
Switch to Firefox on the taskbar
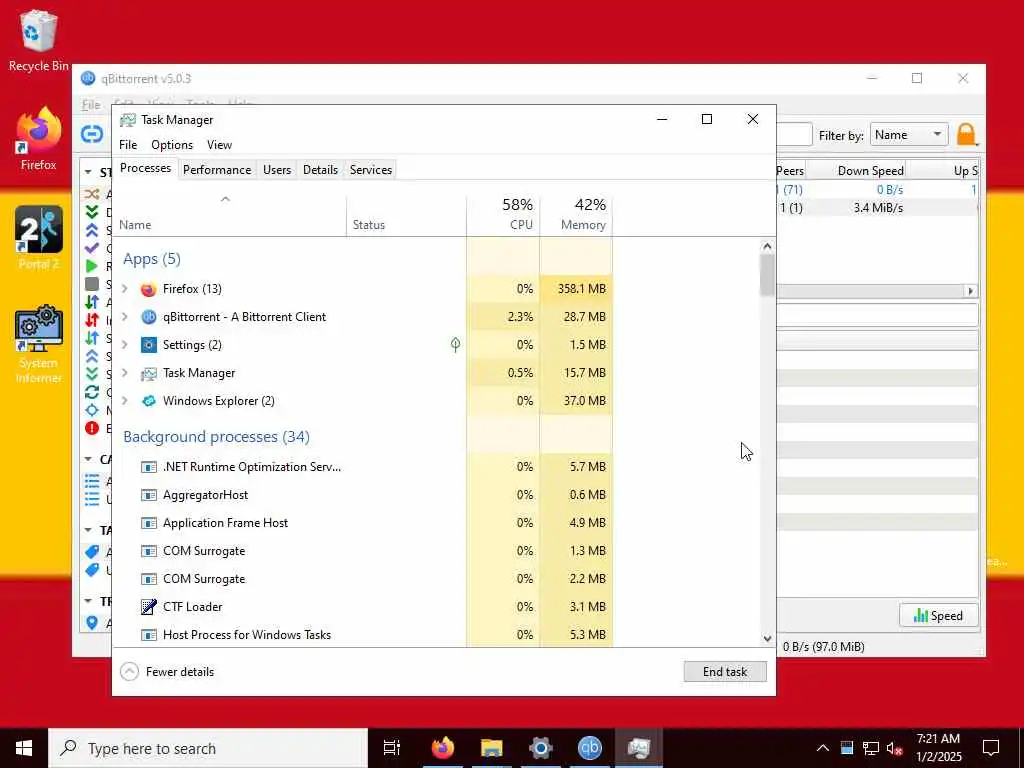tap(443, 748)
